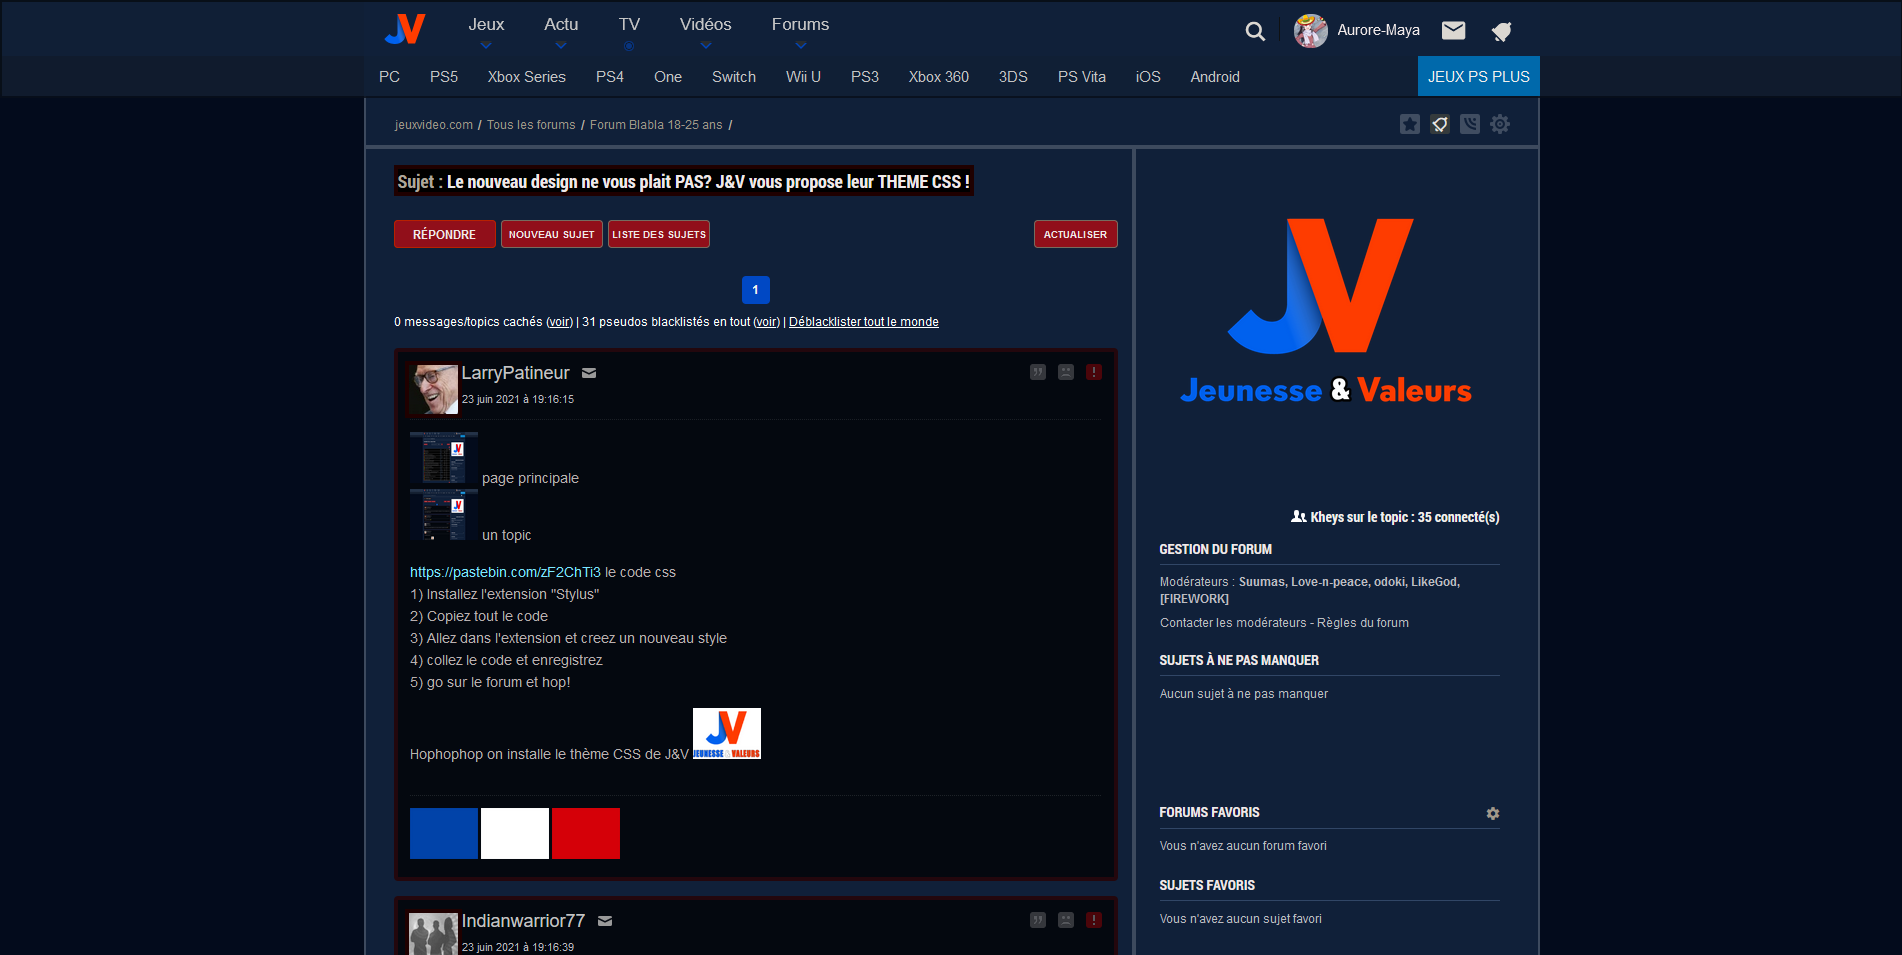
Task: Open Contacter les modérateurs link
Action: point(1233,623)
